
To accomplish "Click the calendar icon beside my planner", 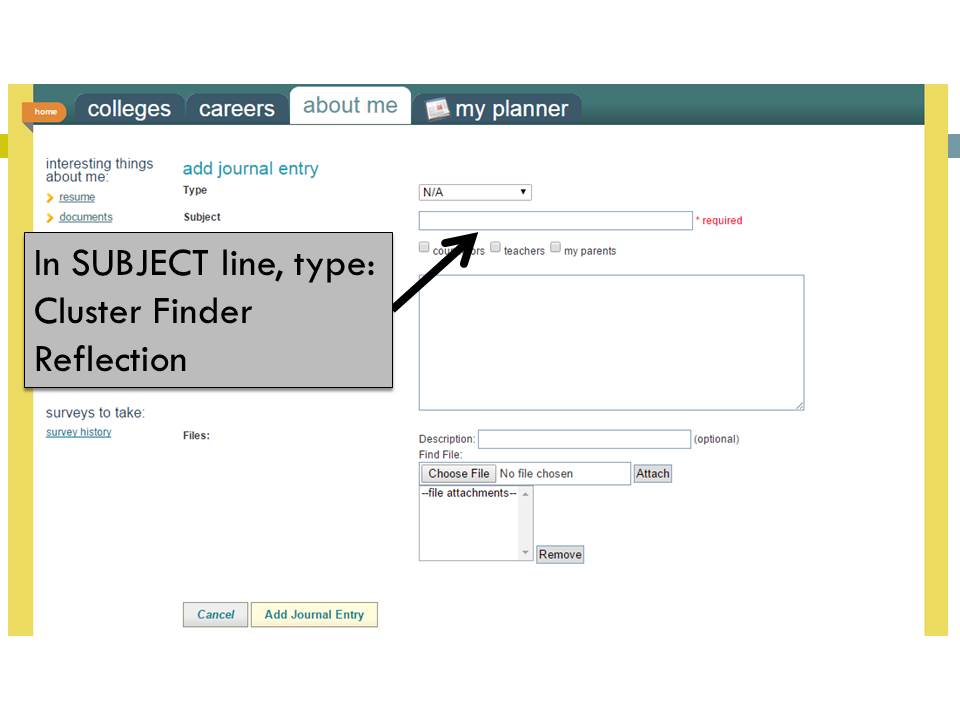I will pos(437,110).
